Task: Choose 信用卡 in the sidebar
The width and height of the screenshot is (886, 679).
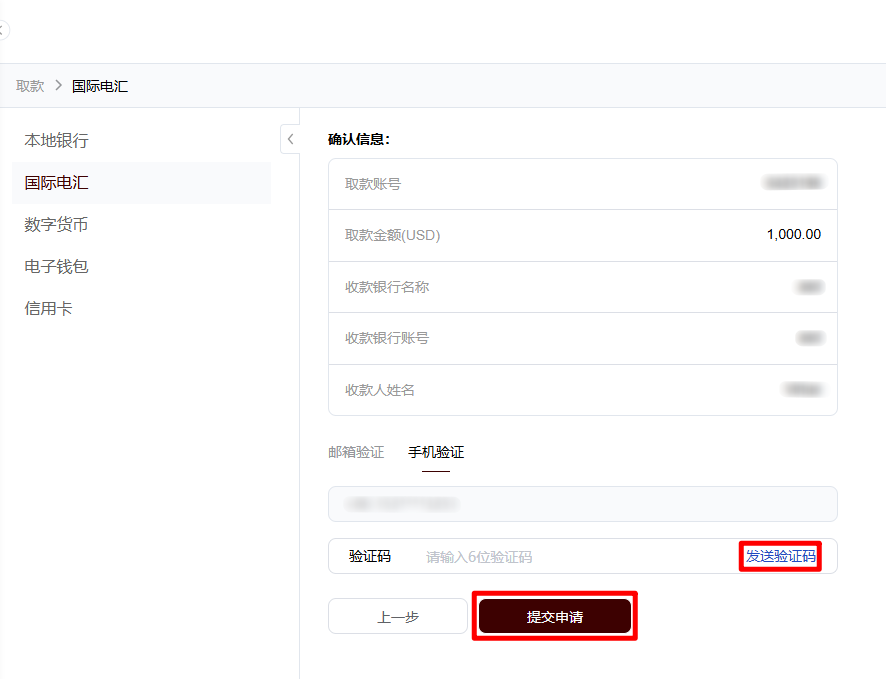Action: 49,308
